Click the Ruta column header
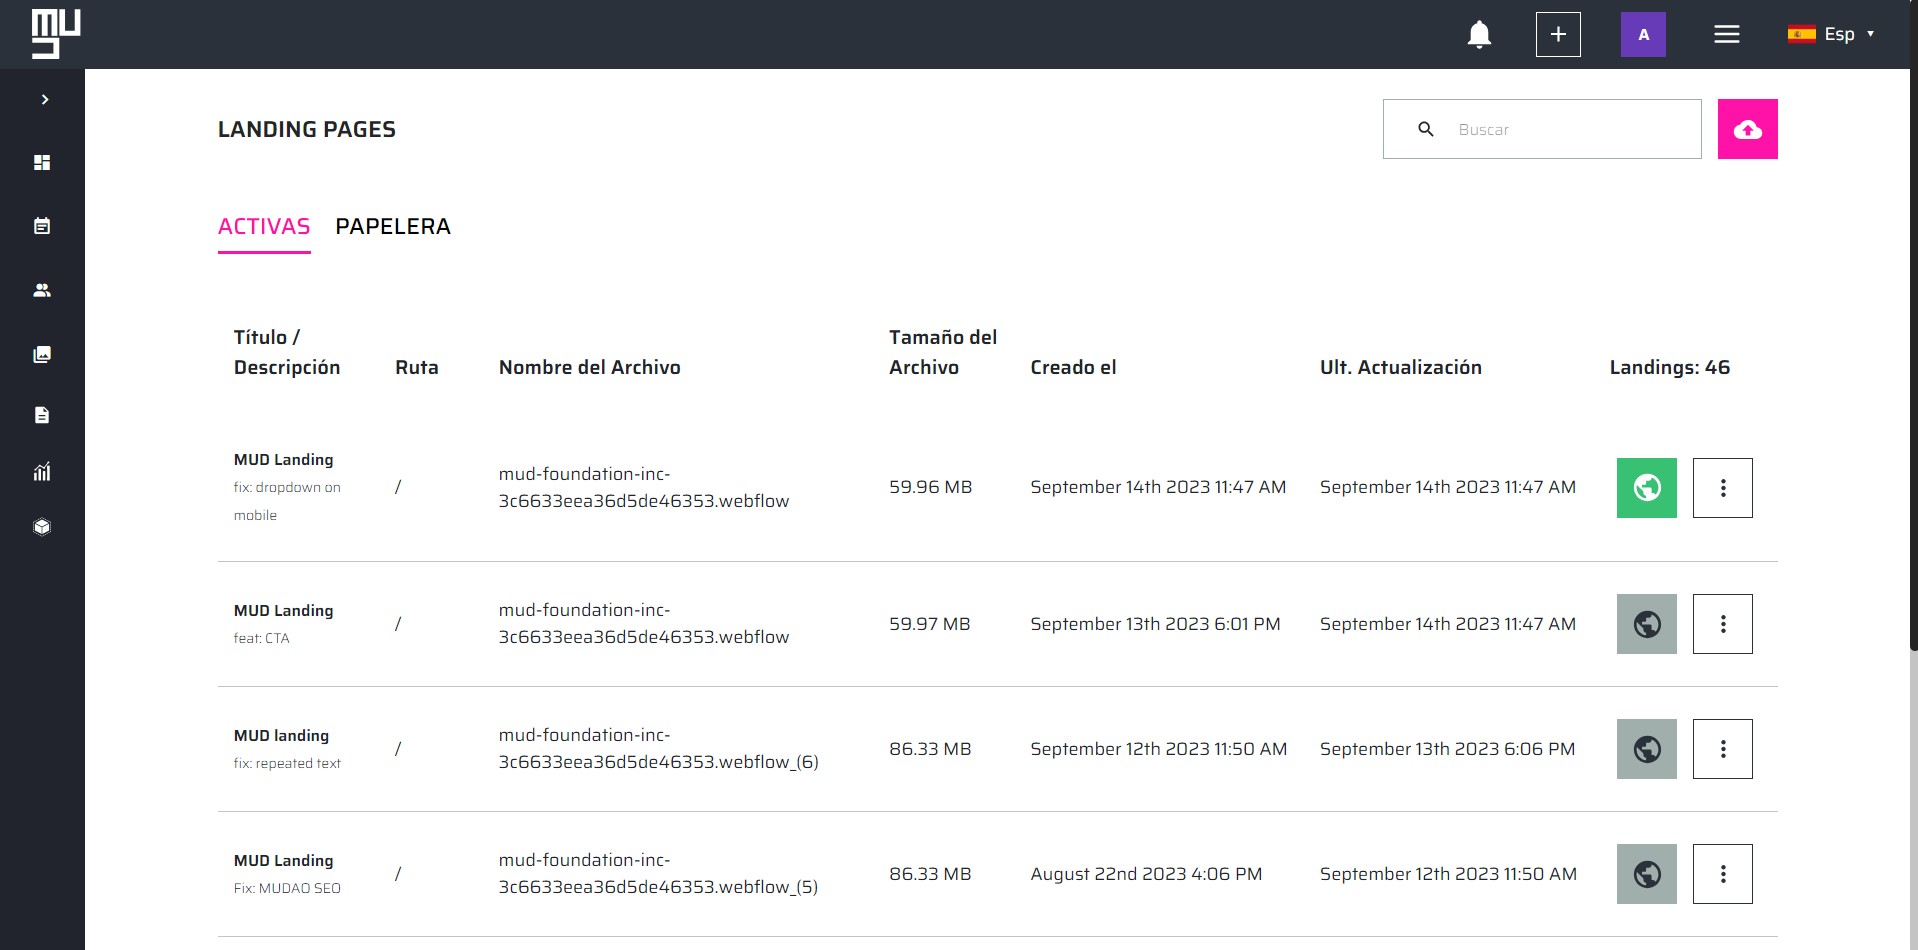This screenshot has width=1918, height=950. click(417, 367)
